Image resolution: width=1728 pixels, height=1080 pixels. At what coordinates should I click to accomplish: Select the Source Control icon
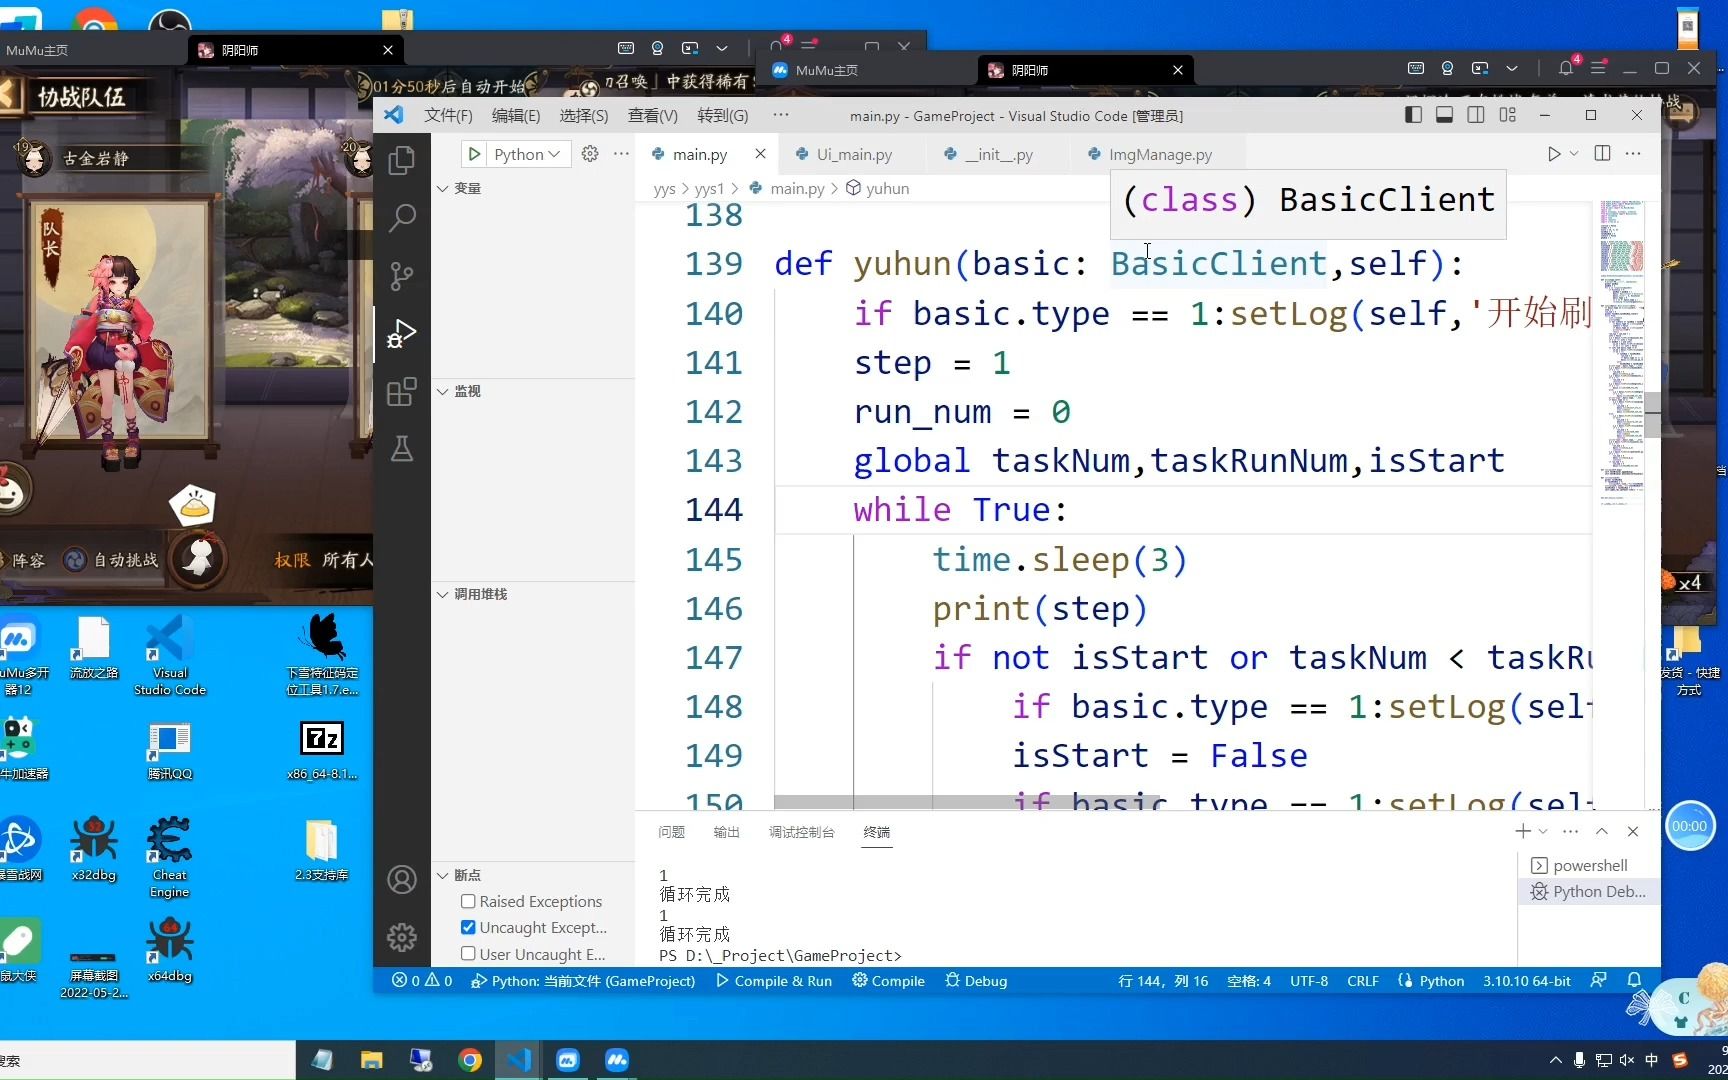tap(401, 276)
